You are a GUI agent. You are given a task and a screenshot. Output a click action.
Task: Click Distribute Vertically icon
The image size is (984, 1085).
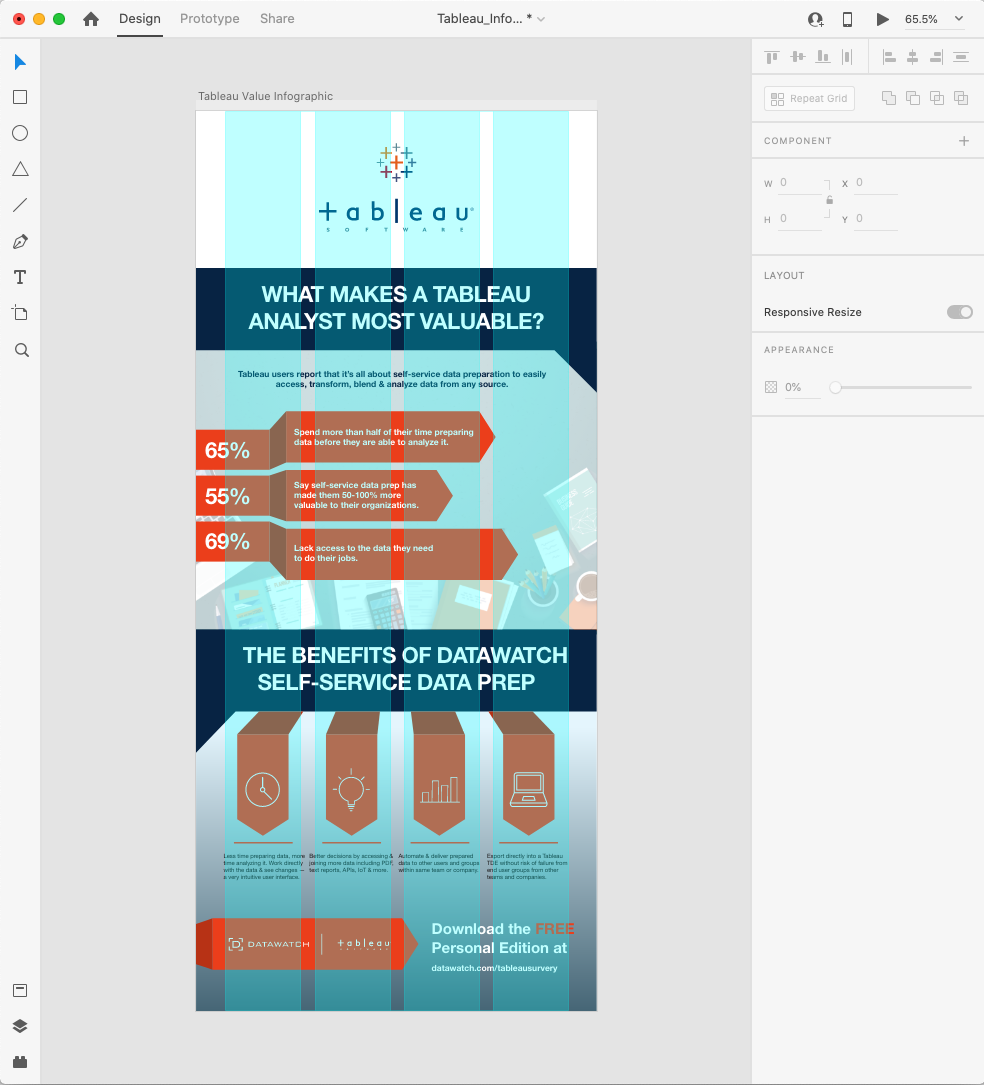[961, 57]
